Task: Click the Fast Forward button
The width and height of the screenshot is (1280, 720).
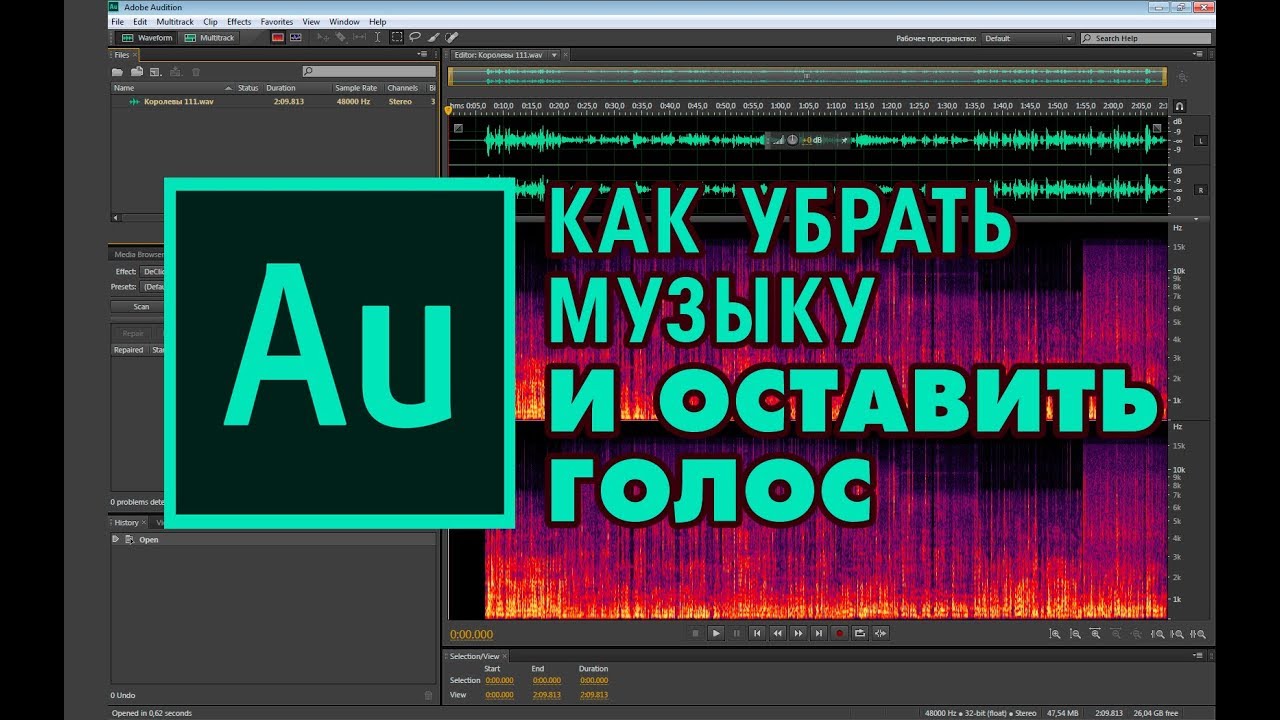Action: click(x=799, y=633)
